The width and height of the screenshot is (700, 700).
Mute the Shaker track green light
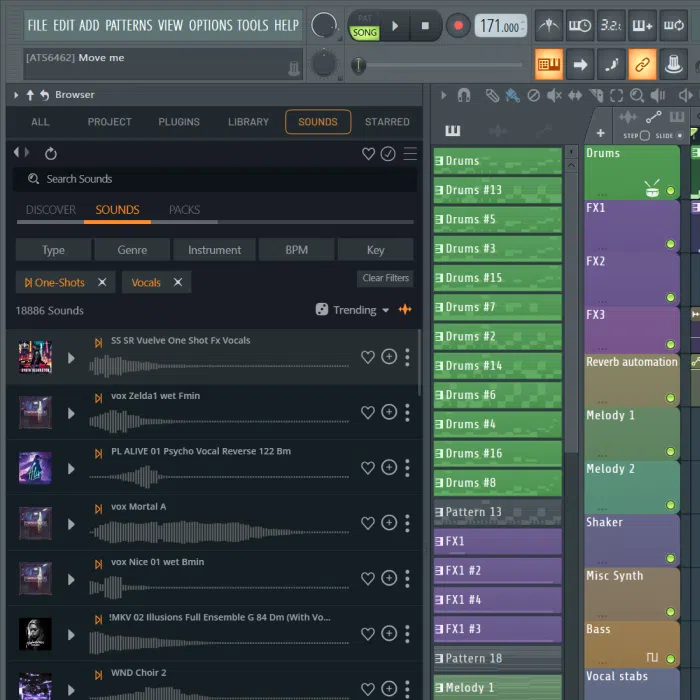(670, 558)
